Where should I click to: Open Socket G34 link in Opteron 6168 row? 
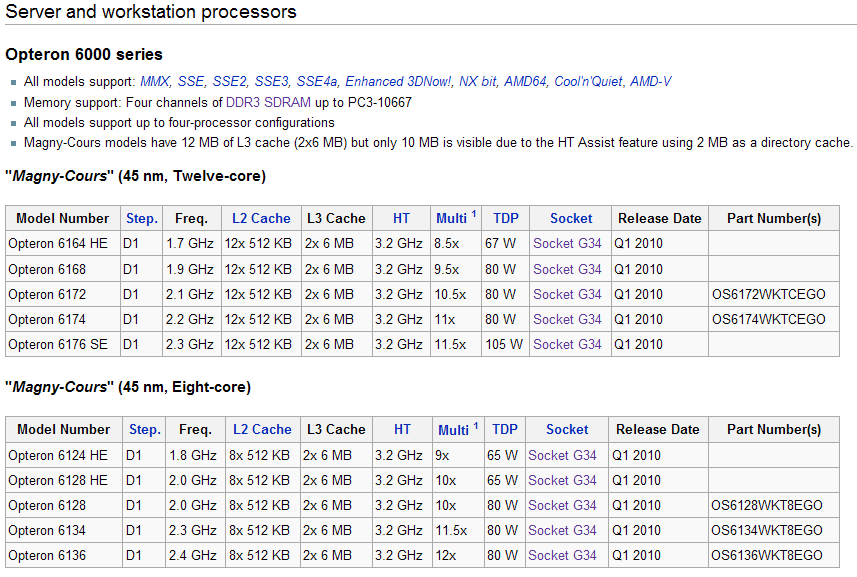tap(567, 269)
